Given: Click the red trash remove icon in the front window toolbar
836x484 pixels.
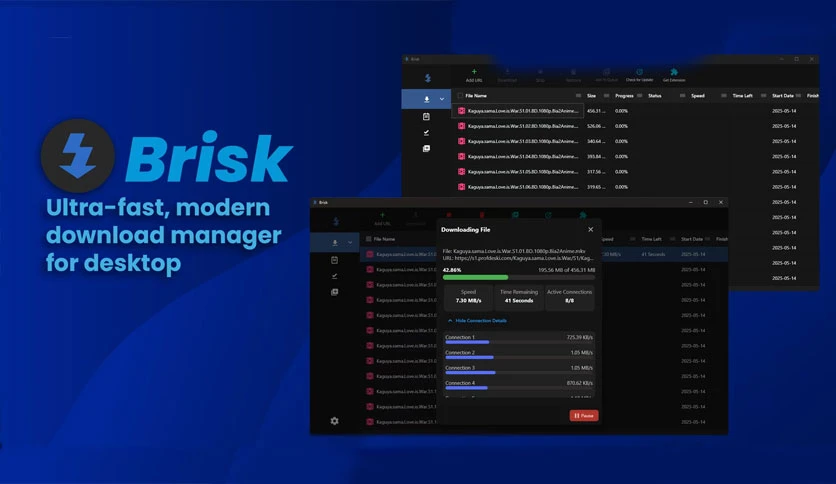Looking at the screenshot, I should coord(482,215).
